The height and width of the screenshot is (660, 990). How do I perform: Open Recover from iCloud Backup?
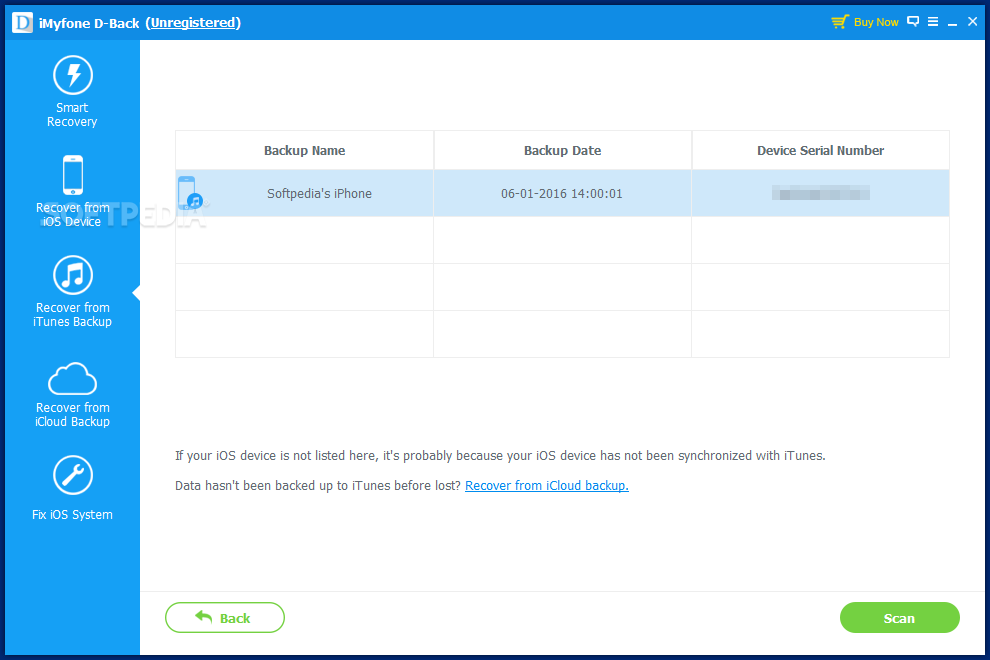point(73,395)
